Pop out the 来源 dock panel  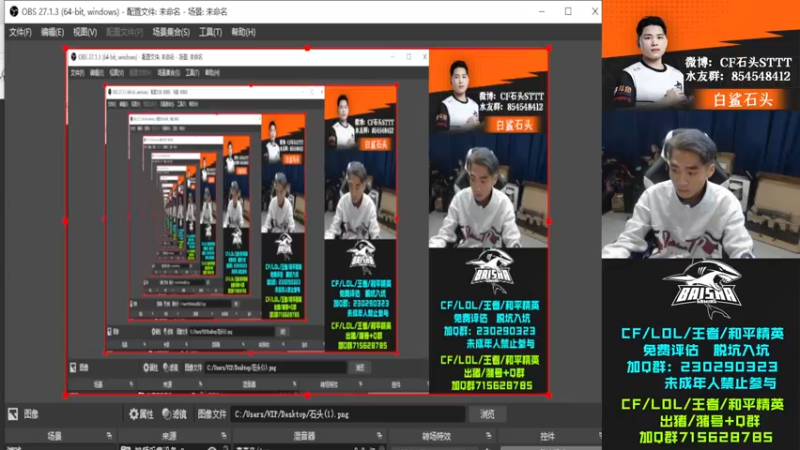tap(223, 436)
